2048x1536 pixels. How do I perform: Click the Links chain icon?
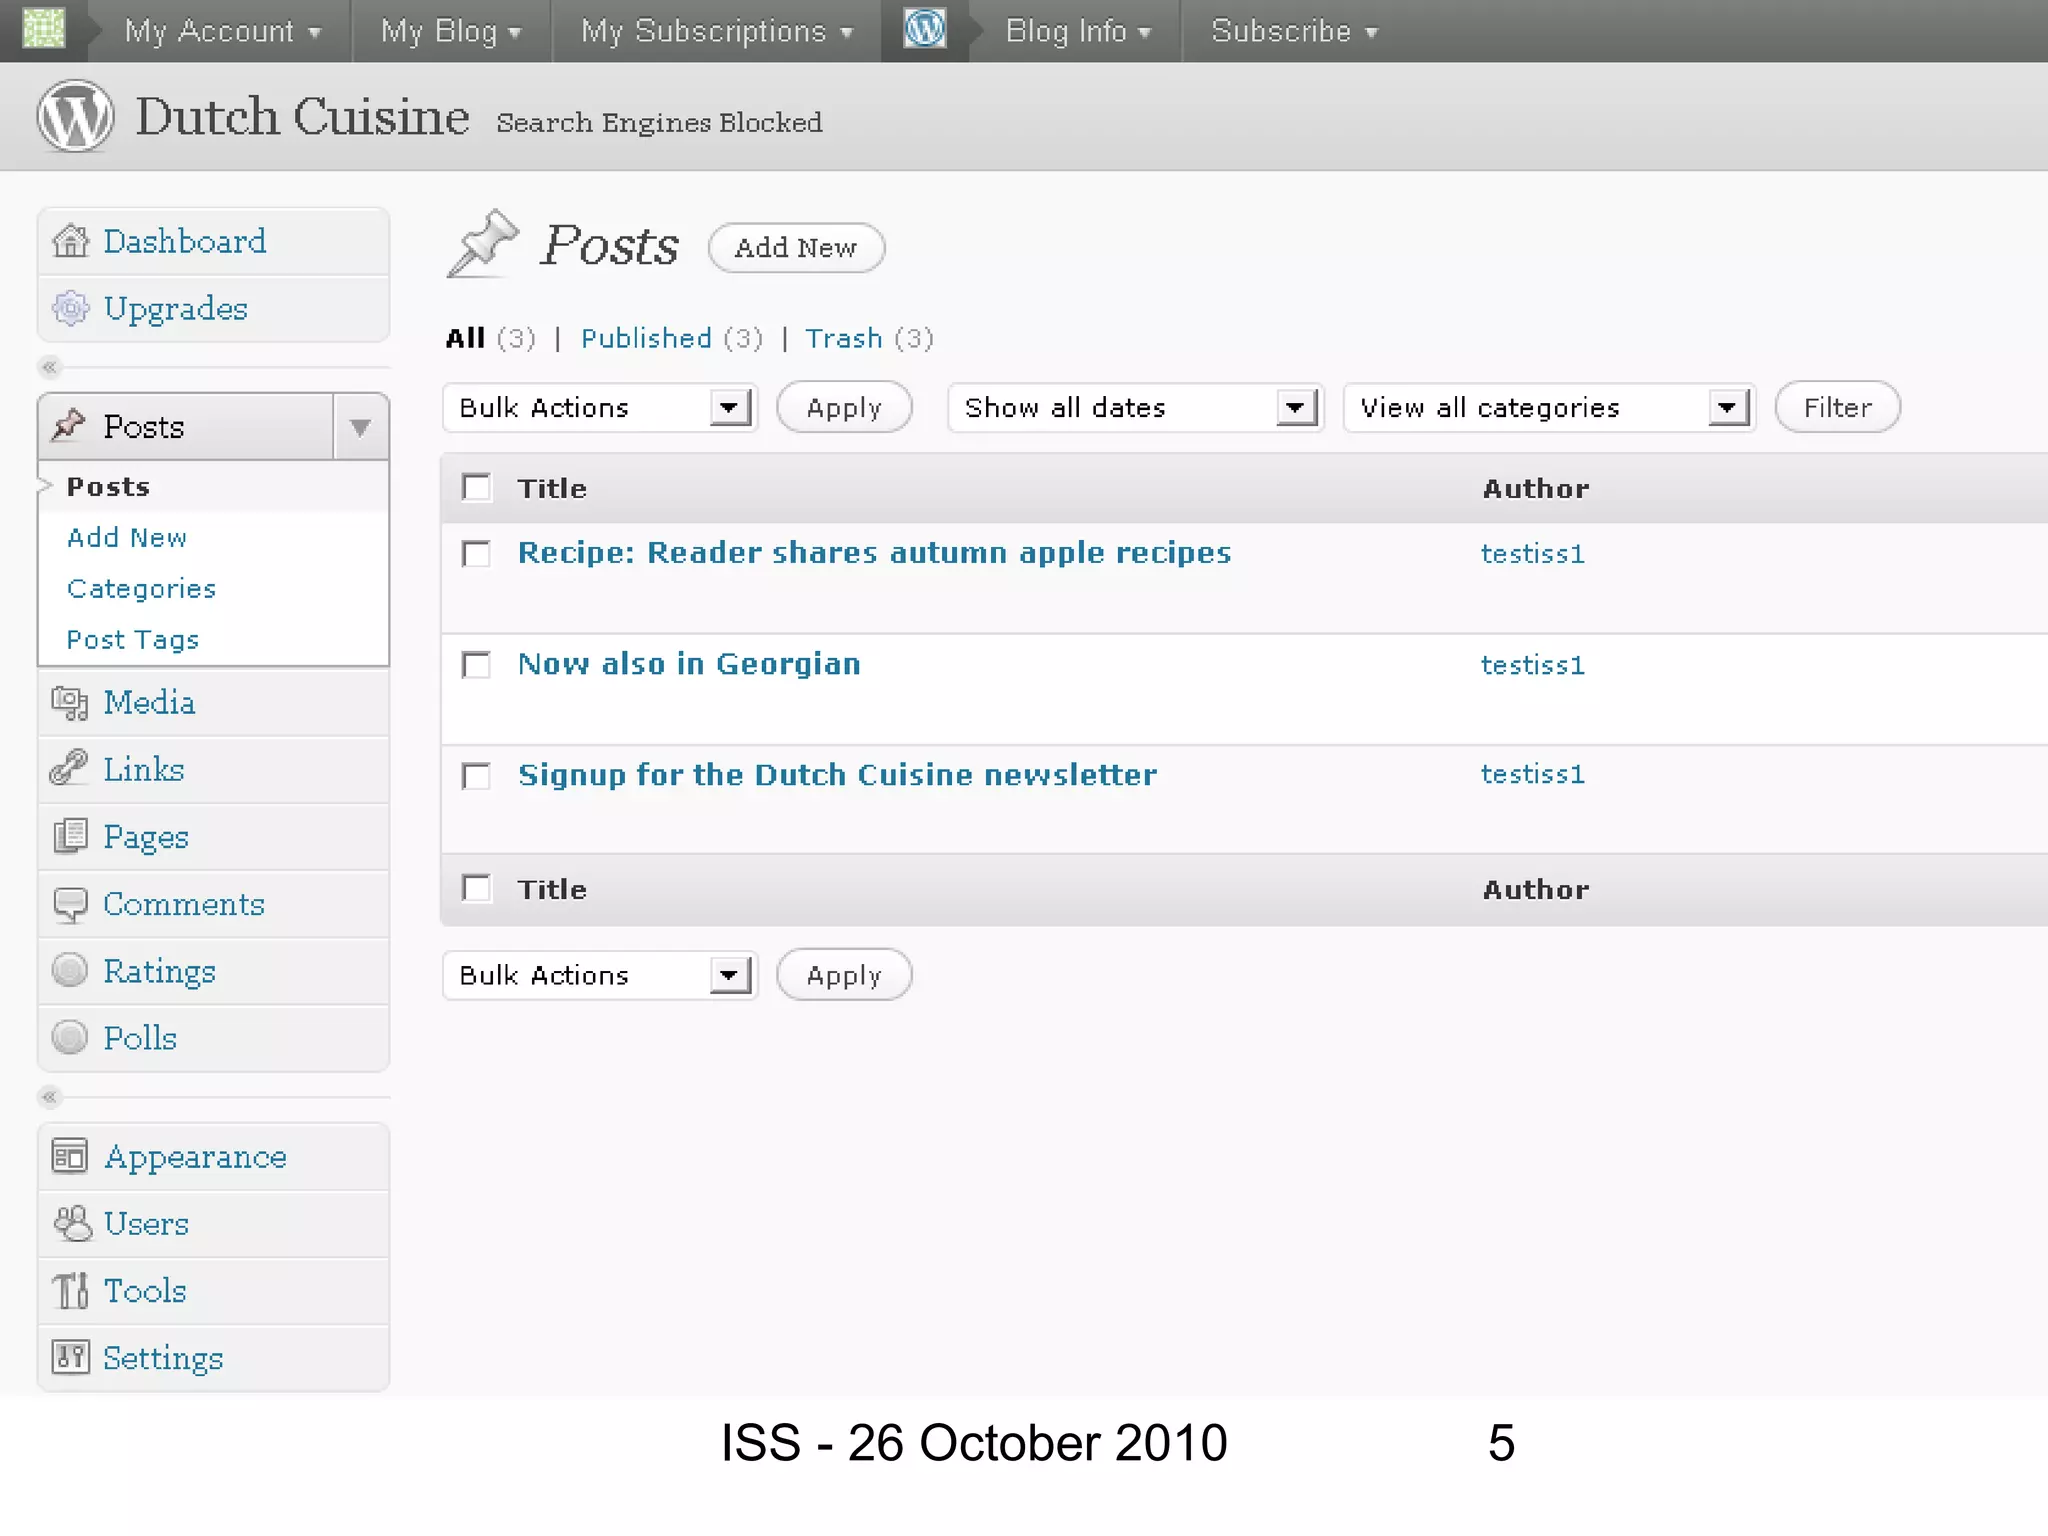pyautogui.click(x=70, y=769)
